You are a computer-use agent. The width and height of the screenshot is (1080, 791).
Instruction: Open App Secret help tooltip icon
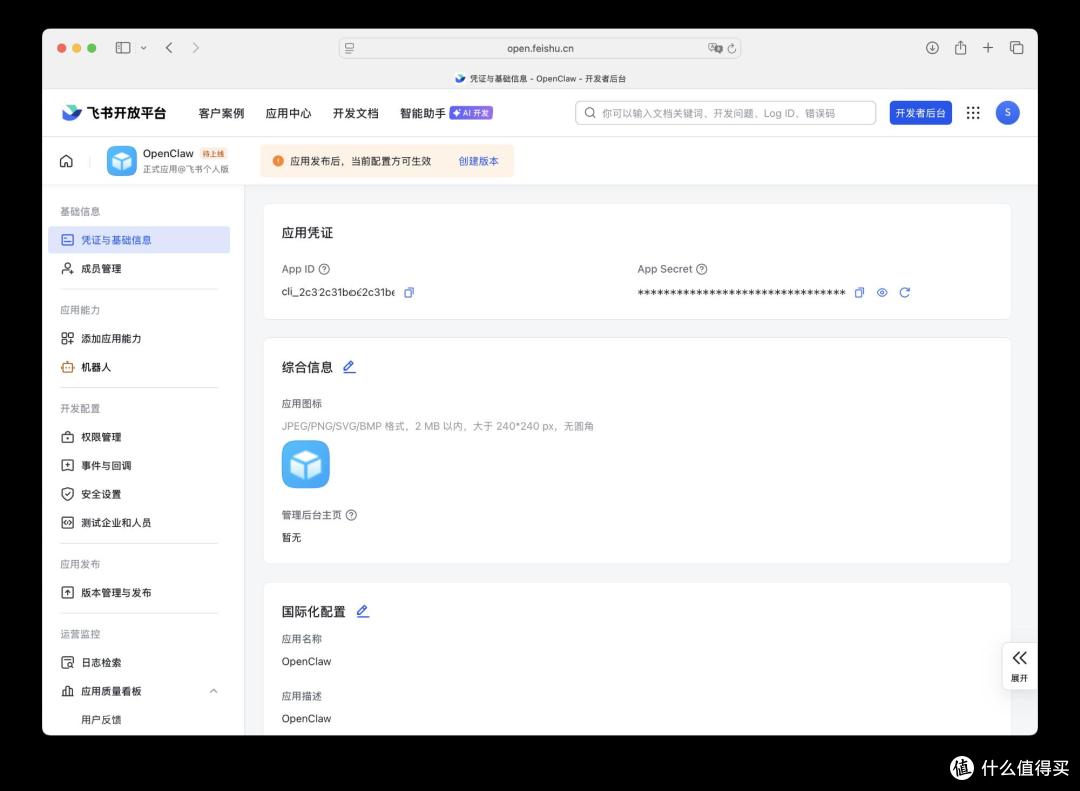point(702,269)
